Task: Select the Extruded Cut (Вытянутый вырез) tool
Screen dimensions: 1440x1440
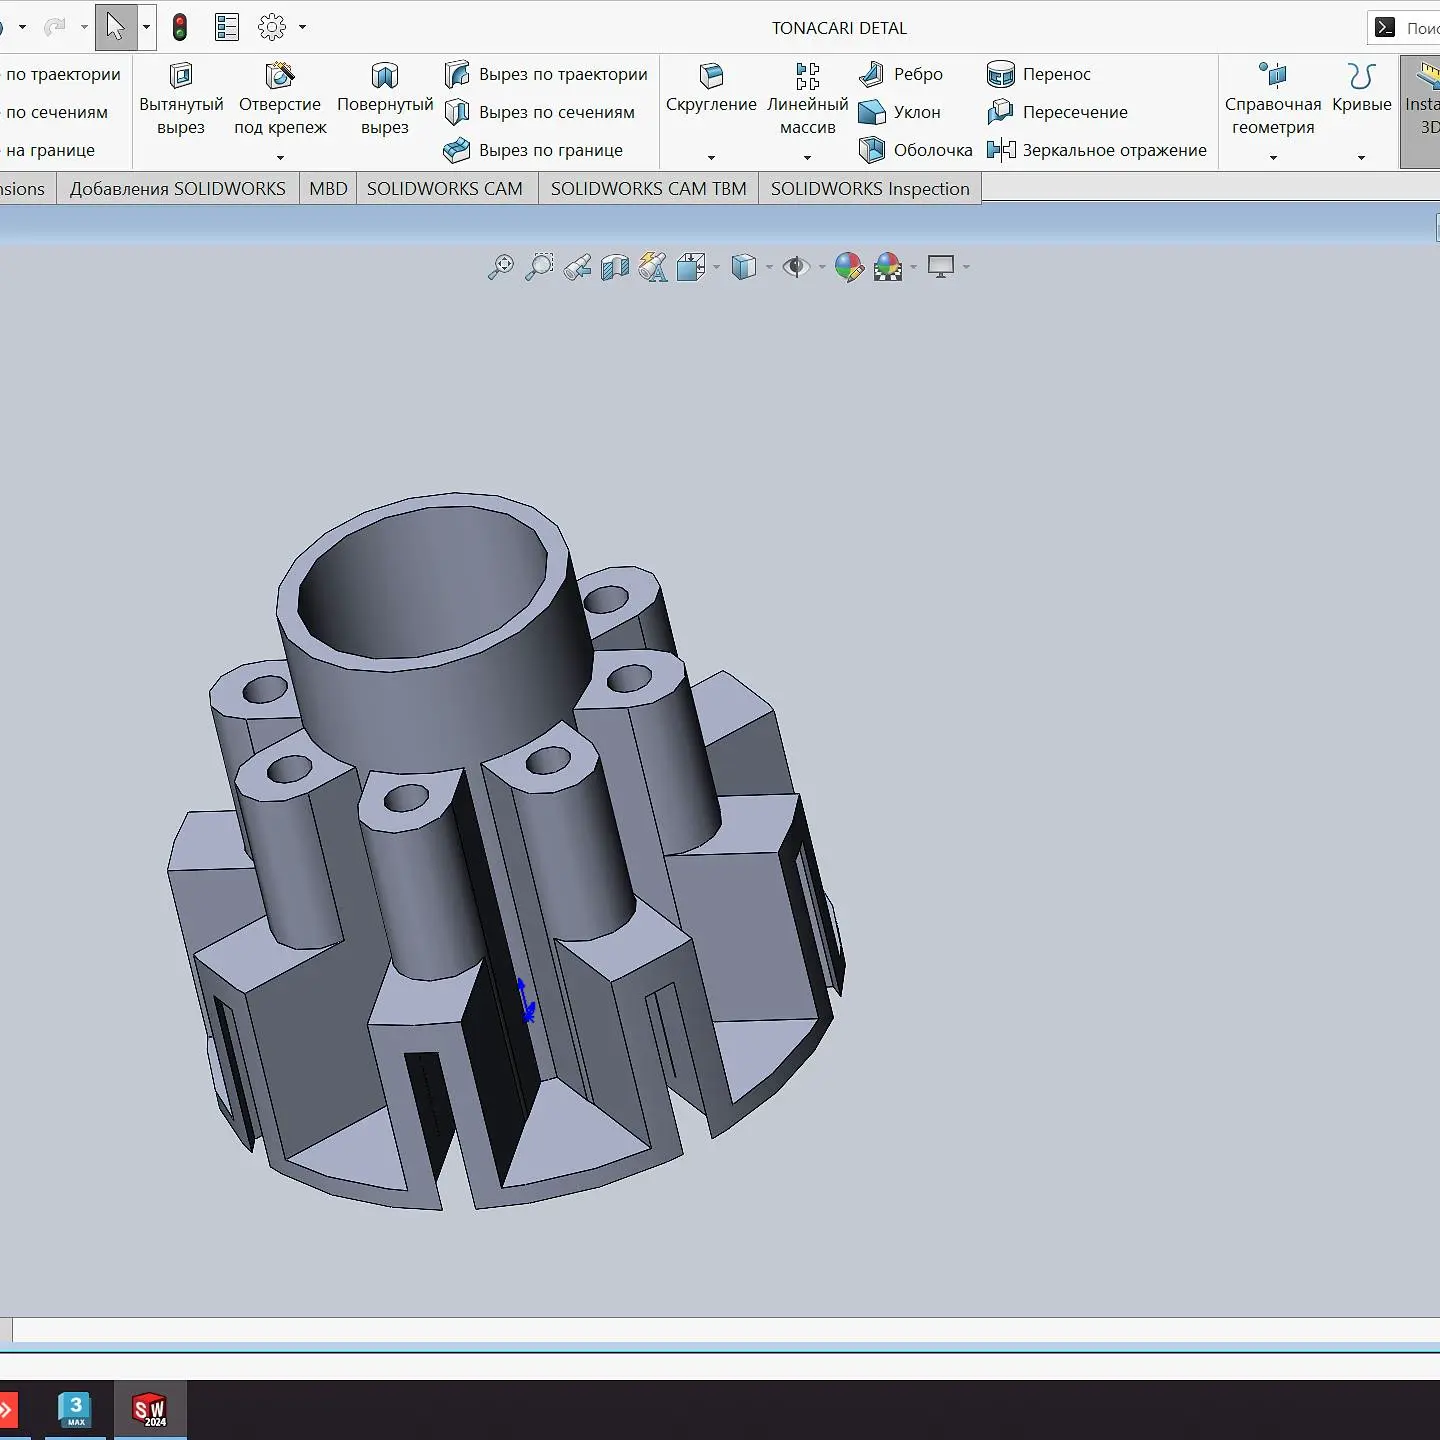Action: tap(181, 100)
